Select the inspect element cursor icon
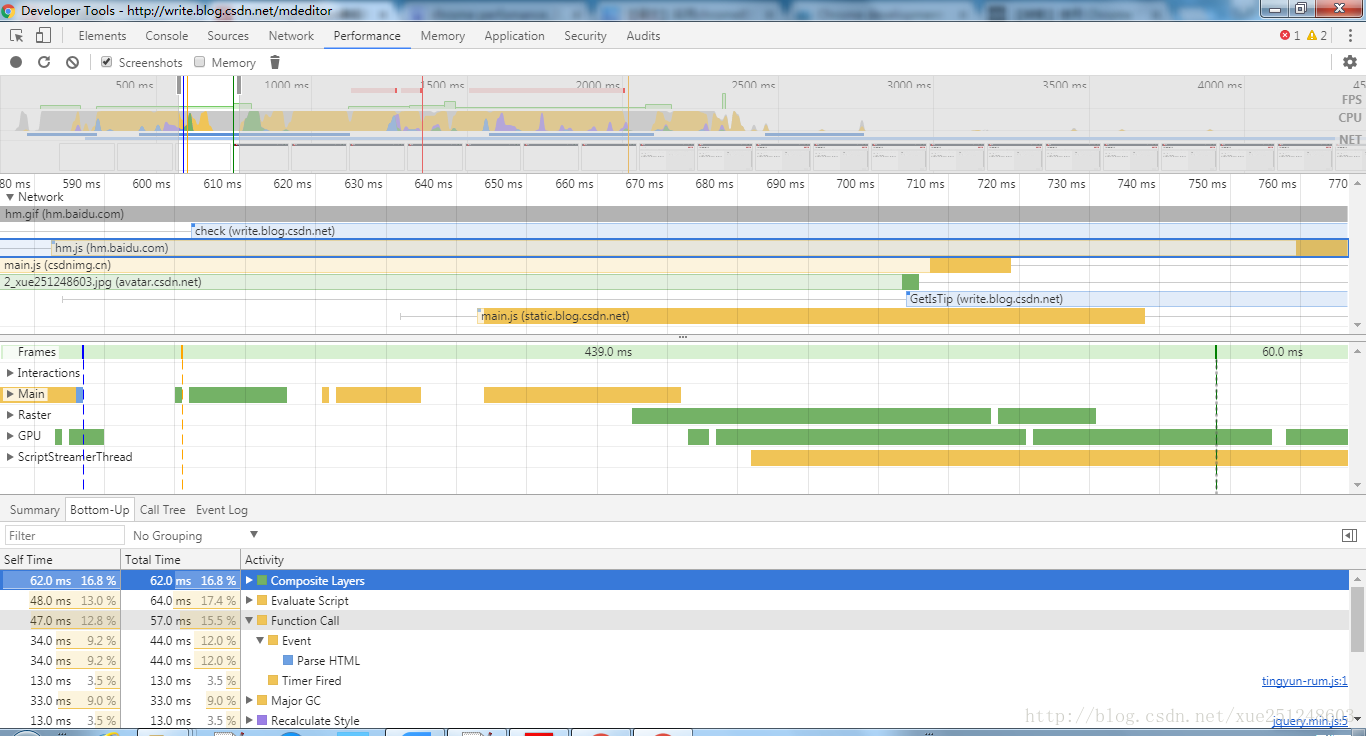The height and width of the screenshot is (736, 1366). pyautogui.click(x=17, y=36)
